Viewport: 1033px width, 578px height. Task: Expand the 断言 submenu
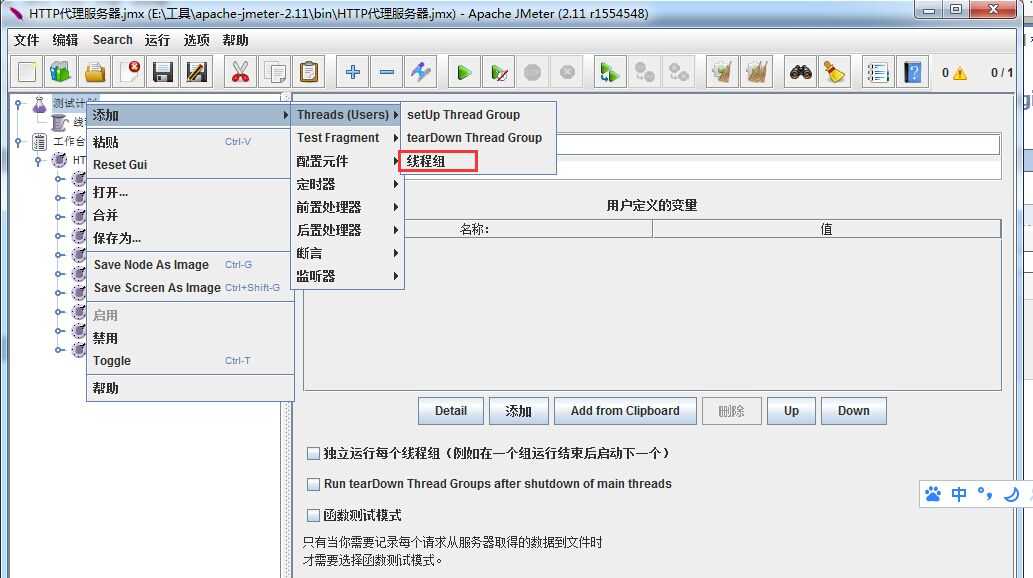tap(347, 253)
